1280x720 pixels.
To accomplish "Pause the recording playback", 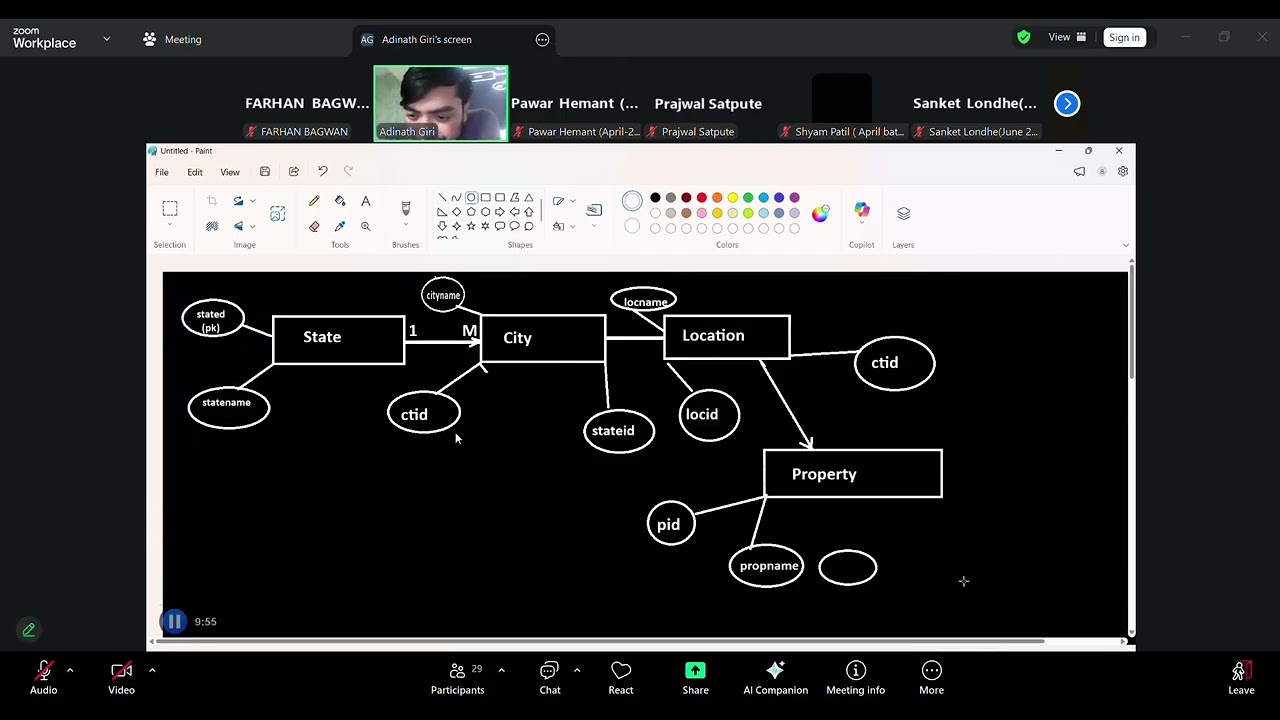I will (x=173, y=622).
